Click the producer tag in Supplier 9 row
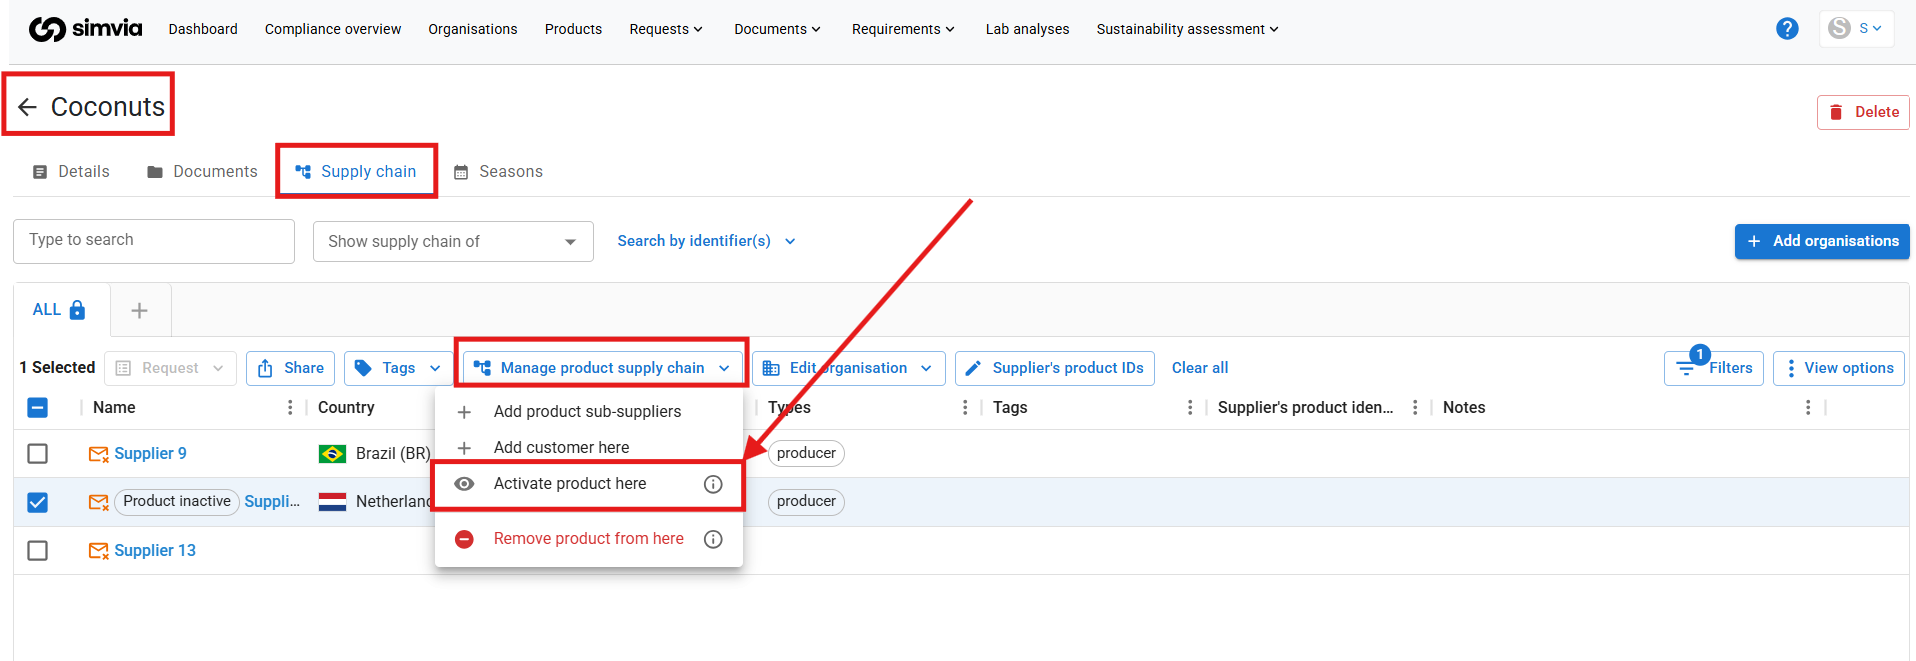1916x661 pixels. (x=806, y=454)
